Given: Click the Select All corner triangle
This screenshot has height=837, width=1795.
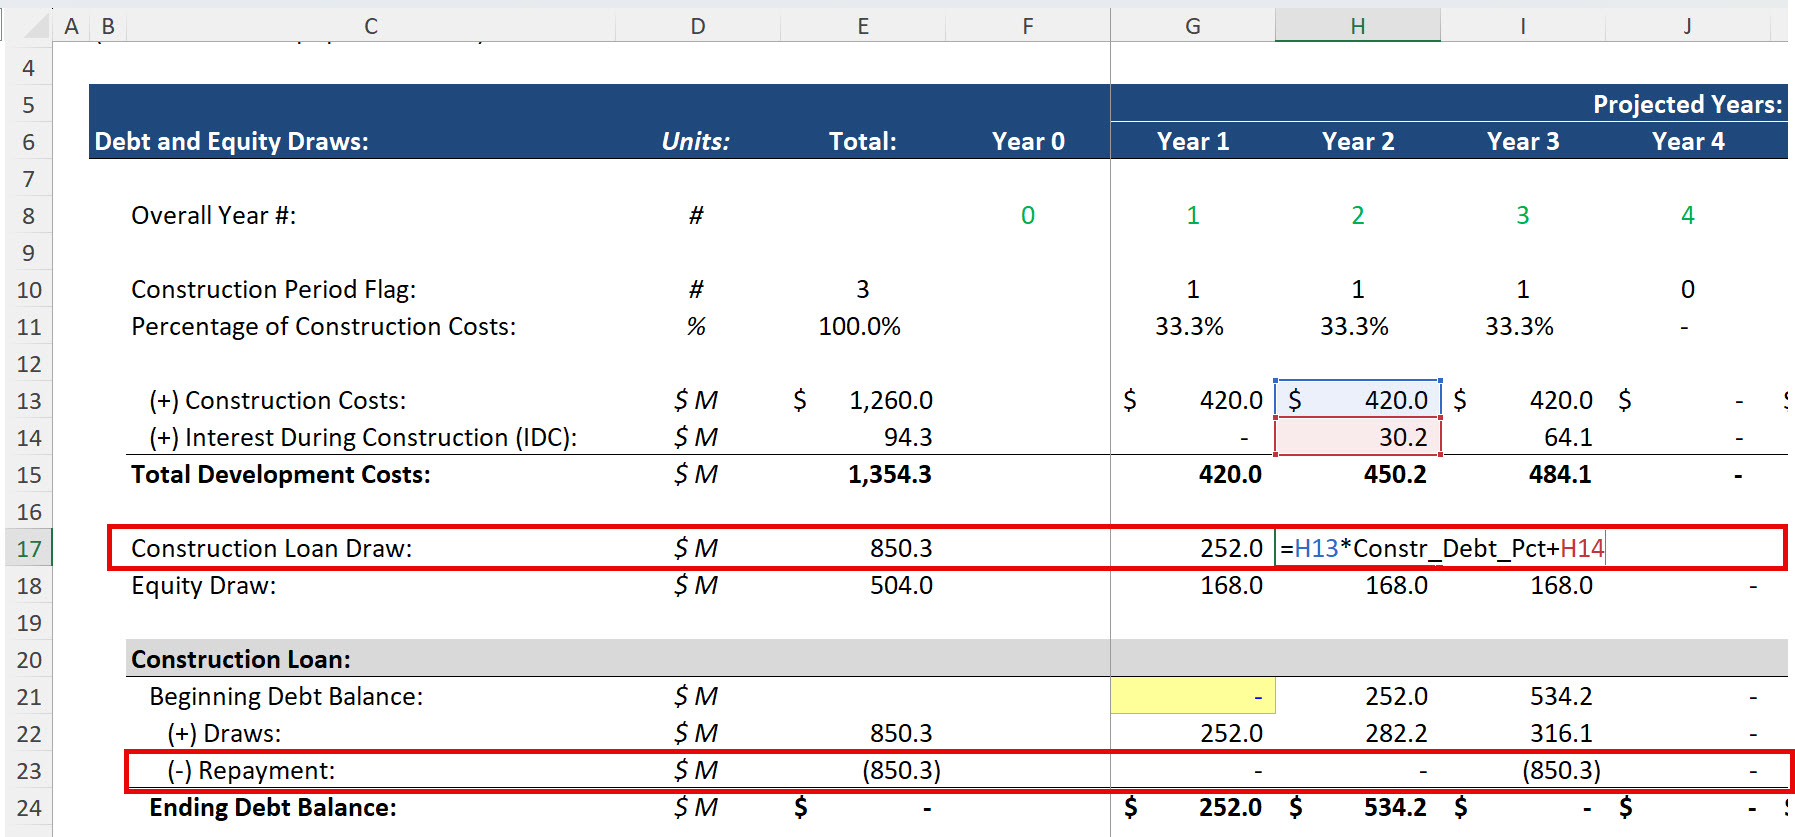Looking at the screenshot, I should pos(36,26).
